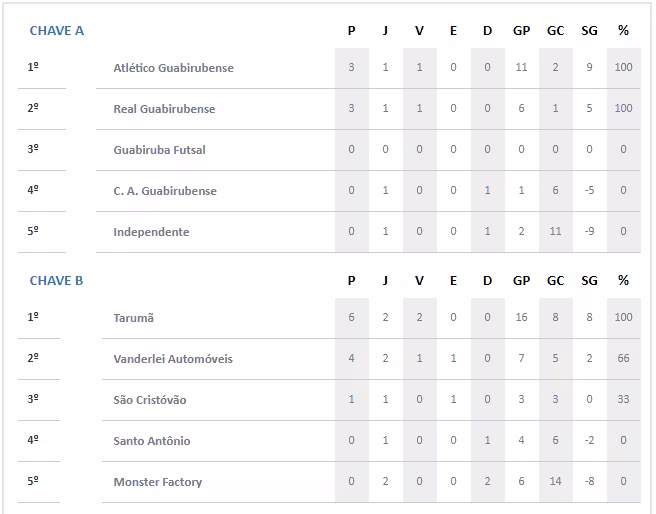
Task: Click Tarumã's 16 goals-for value
Action: click(x=521, y=318)
